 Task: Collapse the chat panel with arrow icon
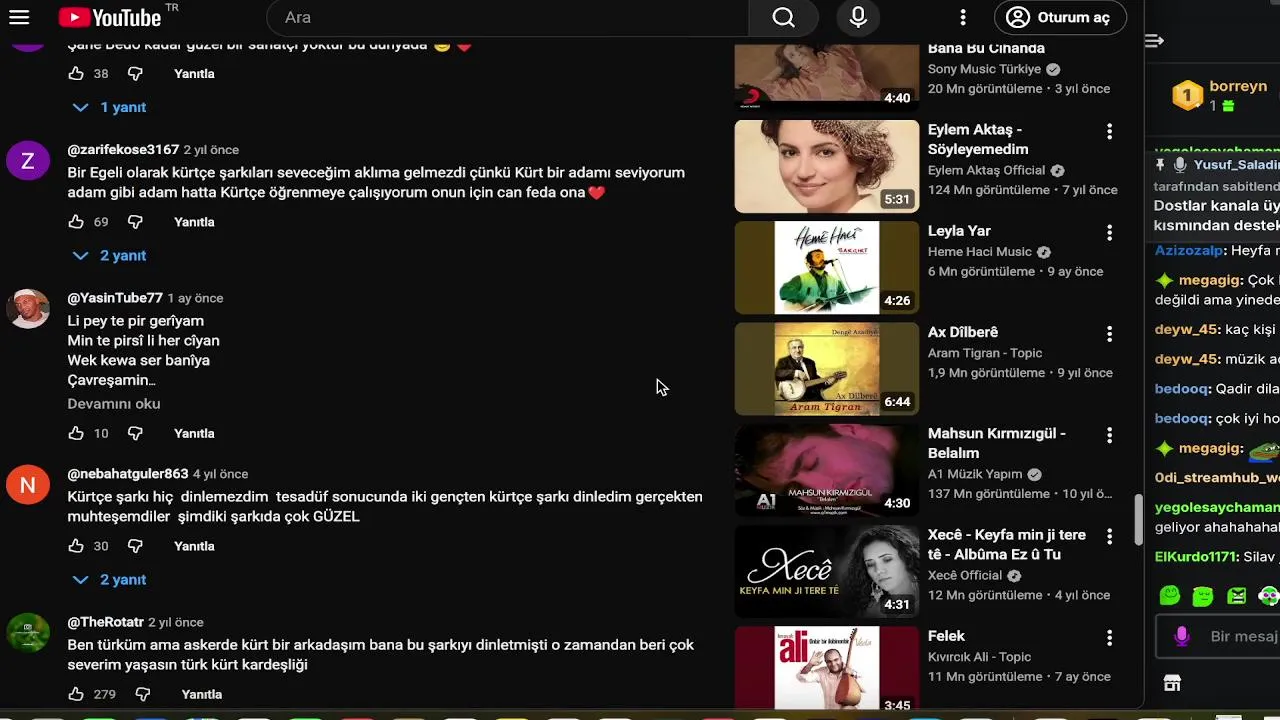coord(1154,41)
